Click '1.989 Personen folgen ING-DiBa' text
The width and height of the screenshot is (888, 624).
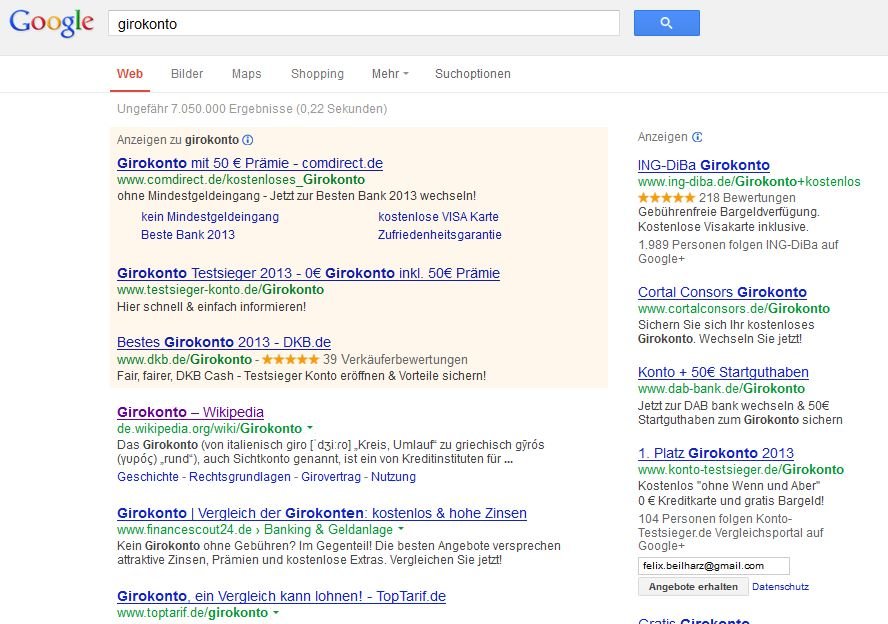[x=738, y=251]
